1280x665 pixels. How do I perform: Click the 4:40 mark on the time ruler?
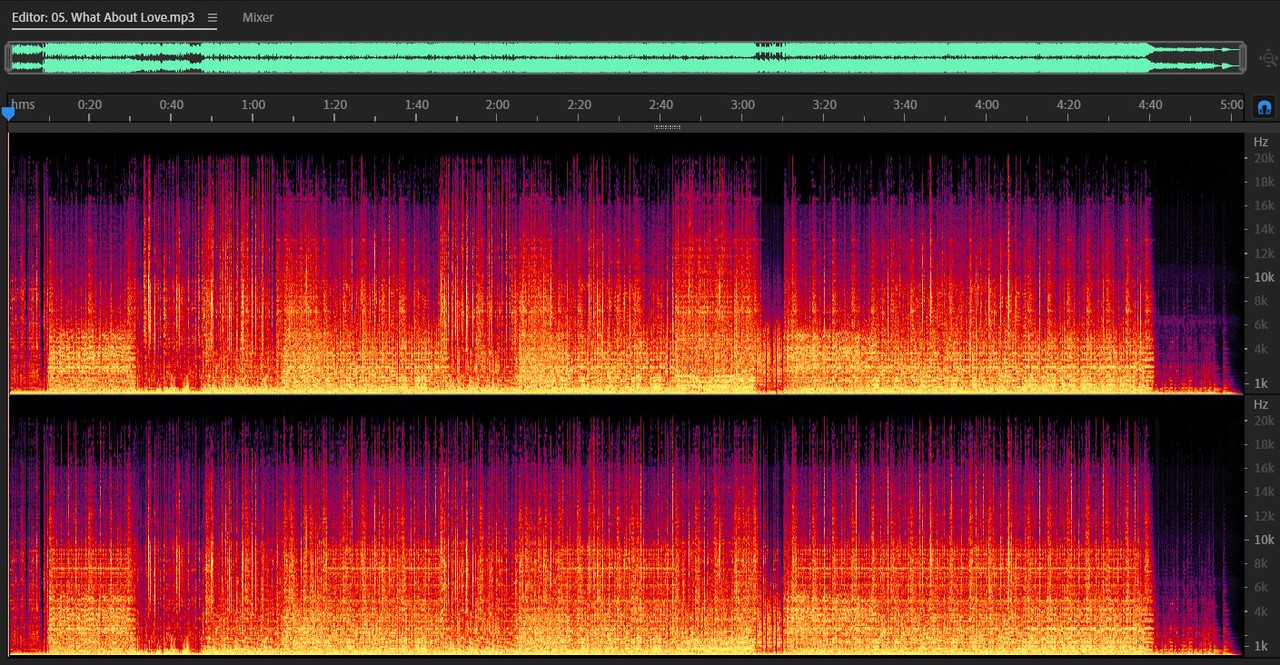[x=1150, y=104]
